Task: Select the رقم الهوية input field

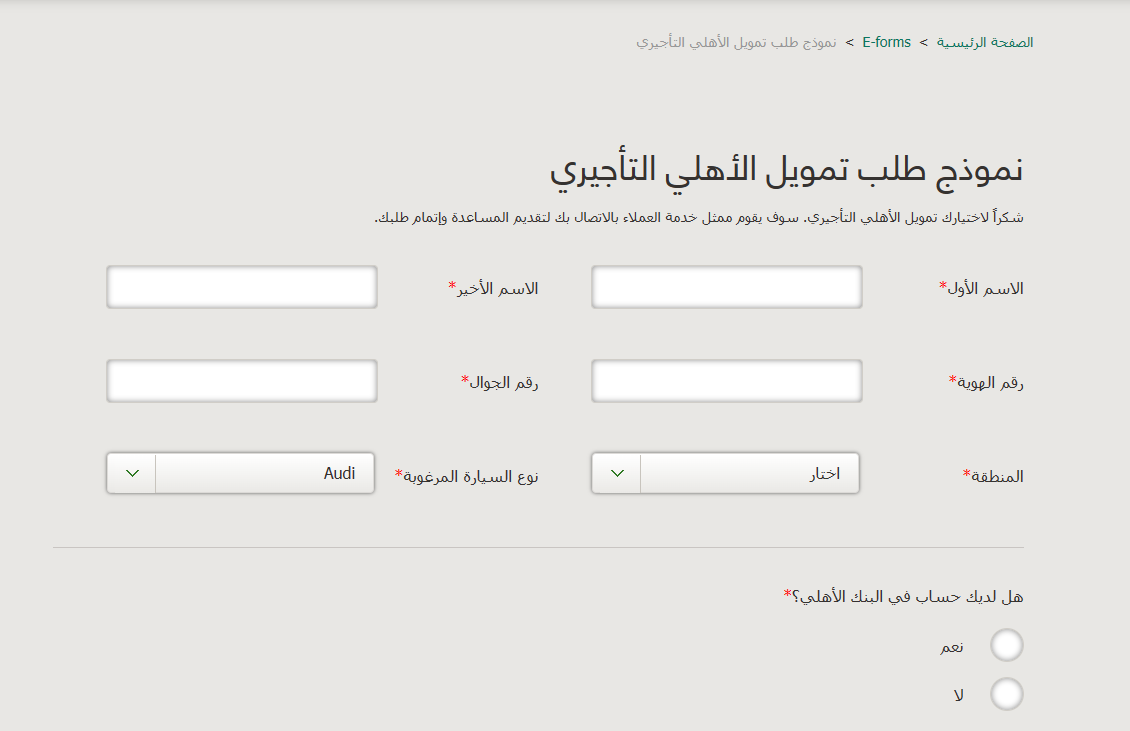Action: [x=727, y=381]
